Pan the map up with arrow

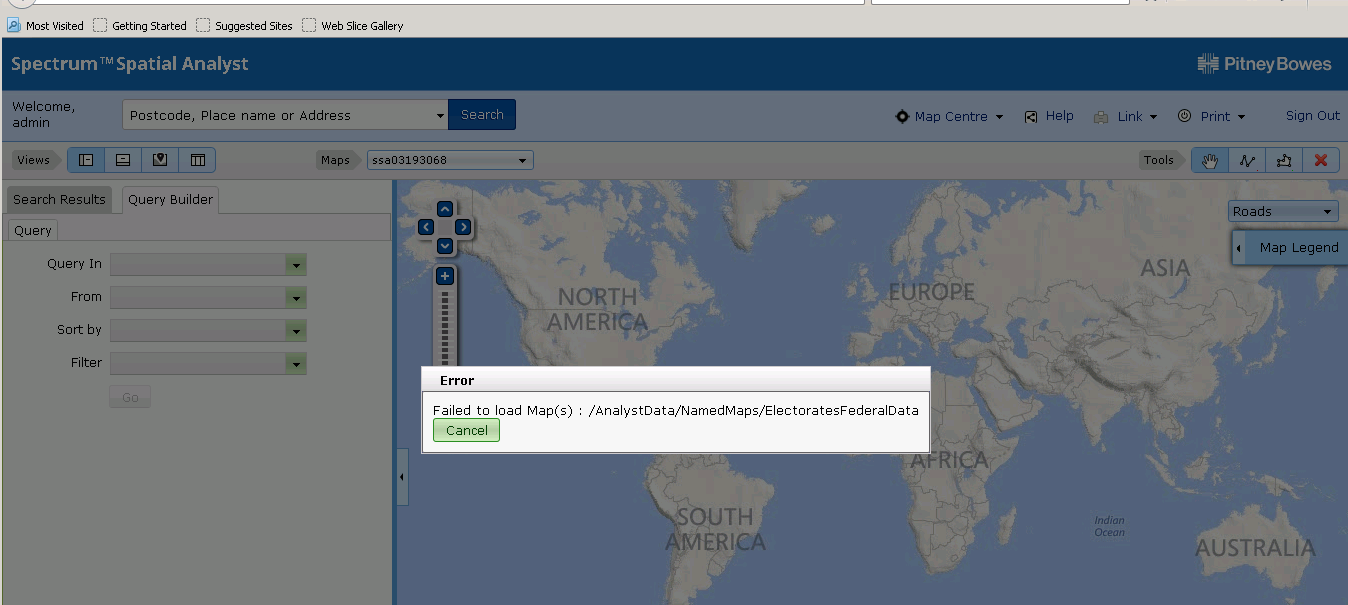[x=445, y=209]
